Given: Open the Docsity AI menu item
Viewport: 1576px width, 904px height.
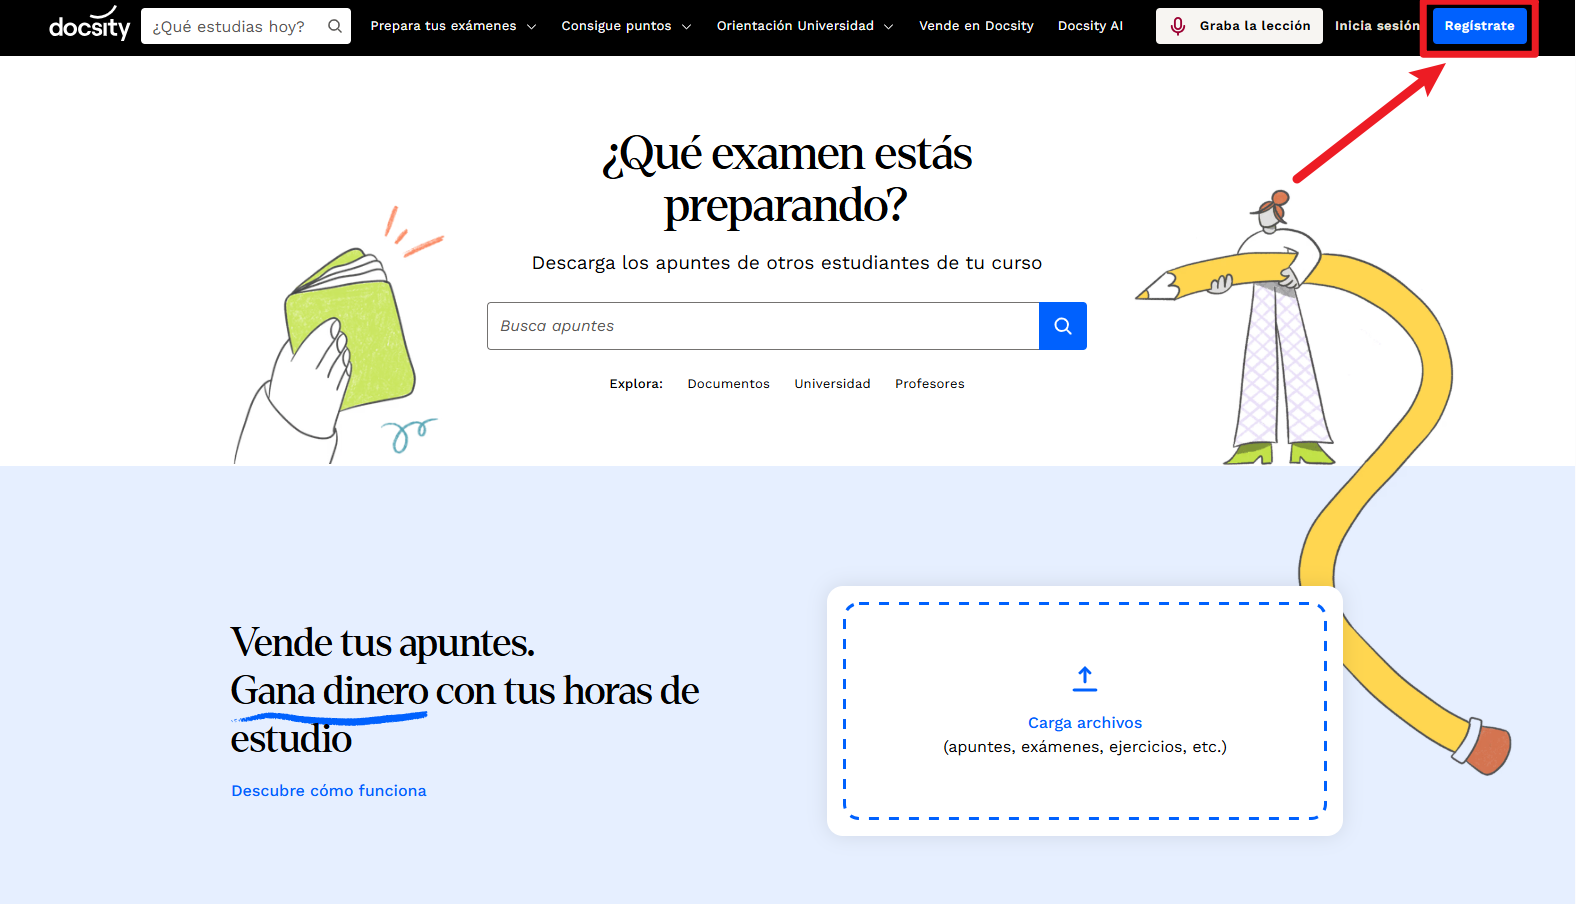Looking at the screenshot, I should [1090, 26].
